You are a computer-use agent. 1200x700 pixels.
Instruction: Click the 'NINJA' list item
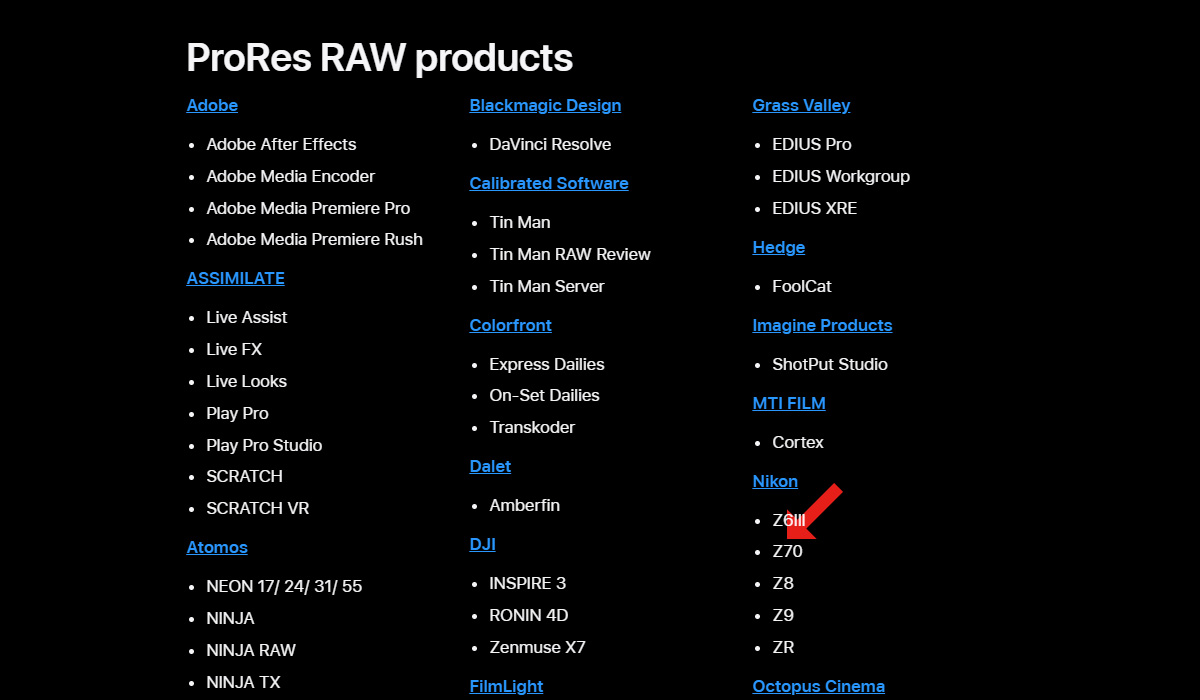coord(230,618)
